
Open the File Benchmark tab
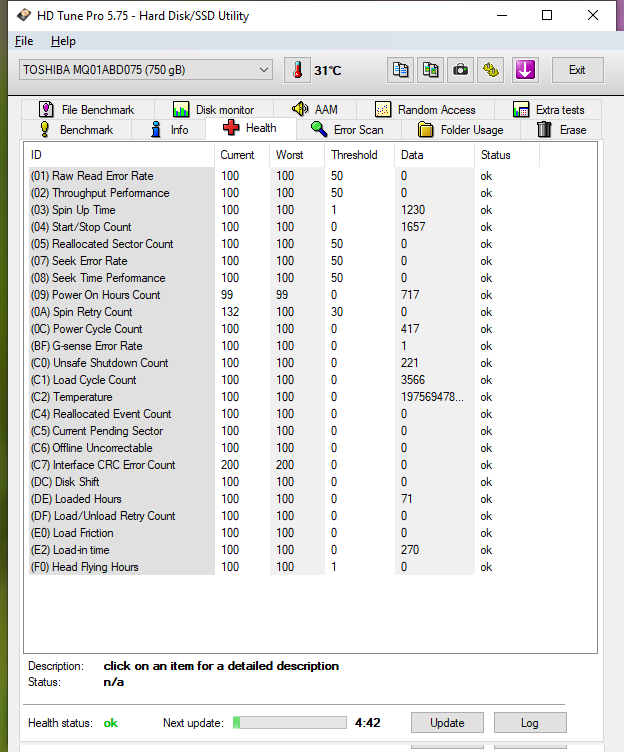(87, 110)
